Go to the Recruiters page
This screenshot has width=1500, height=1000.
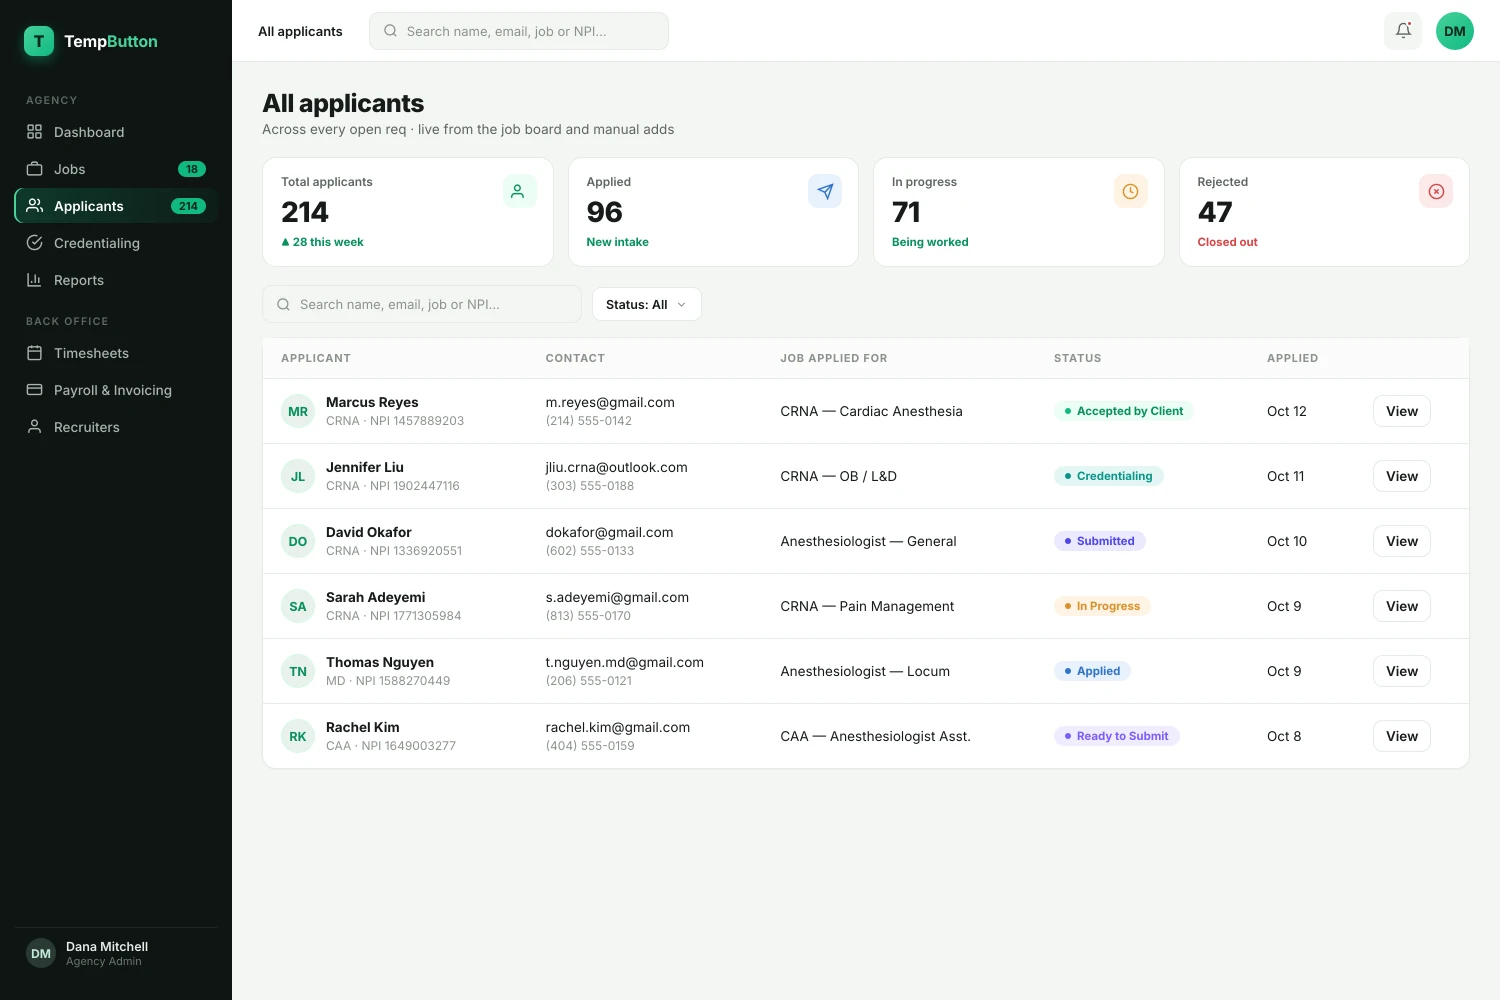point(116,427)
